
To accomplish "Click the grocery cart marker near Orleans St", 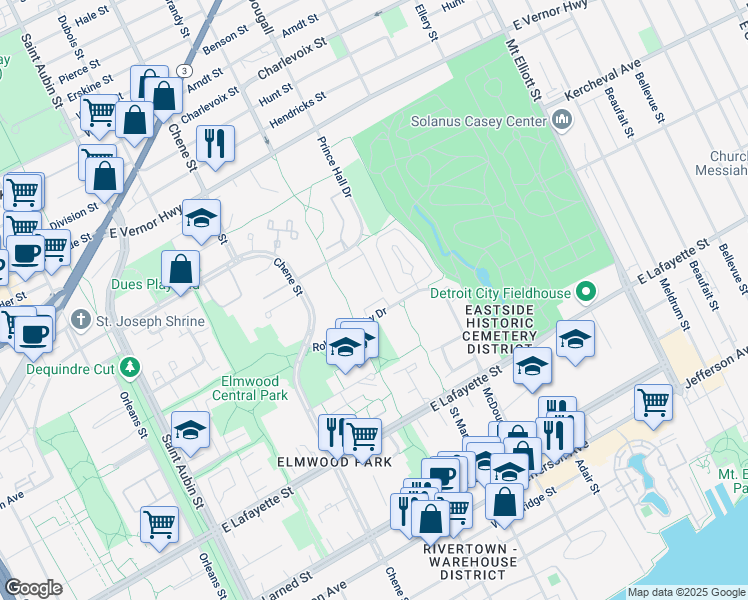I will click(x=160, y=527).
